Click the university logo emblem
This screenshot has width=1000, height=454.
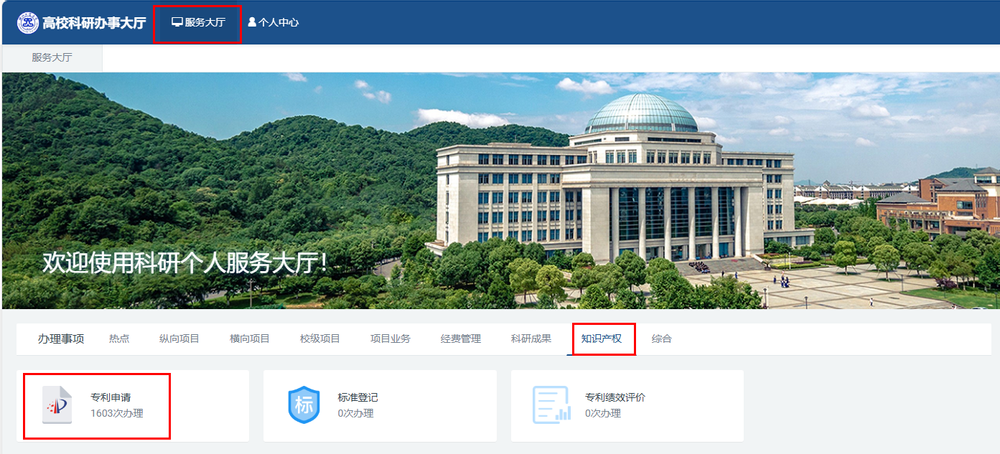(x=28, y=22)
